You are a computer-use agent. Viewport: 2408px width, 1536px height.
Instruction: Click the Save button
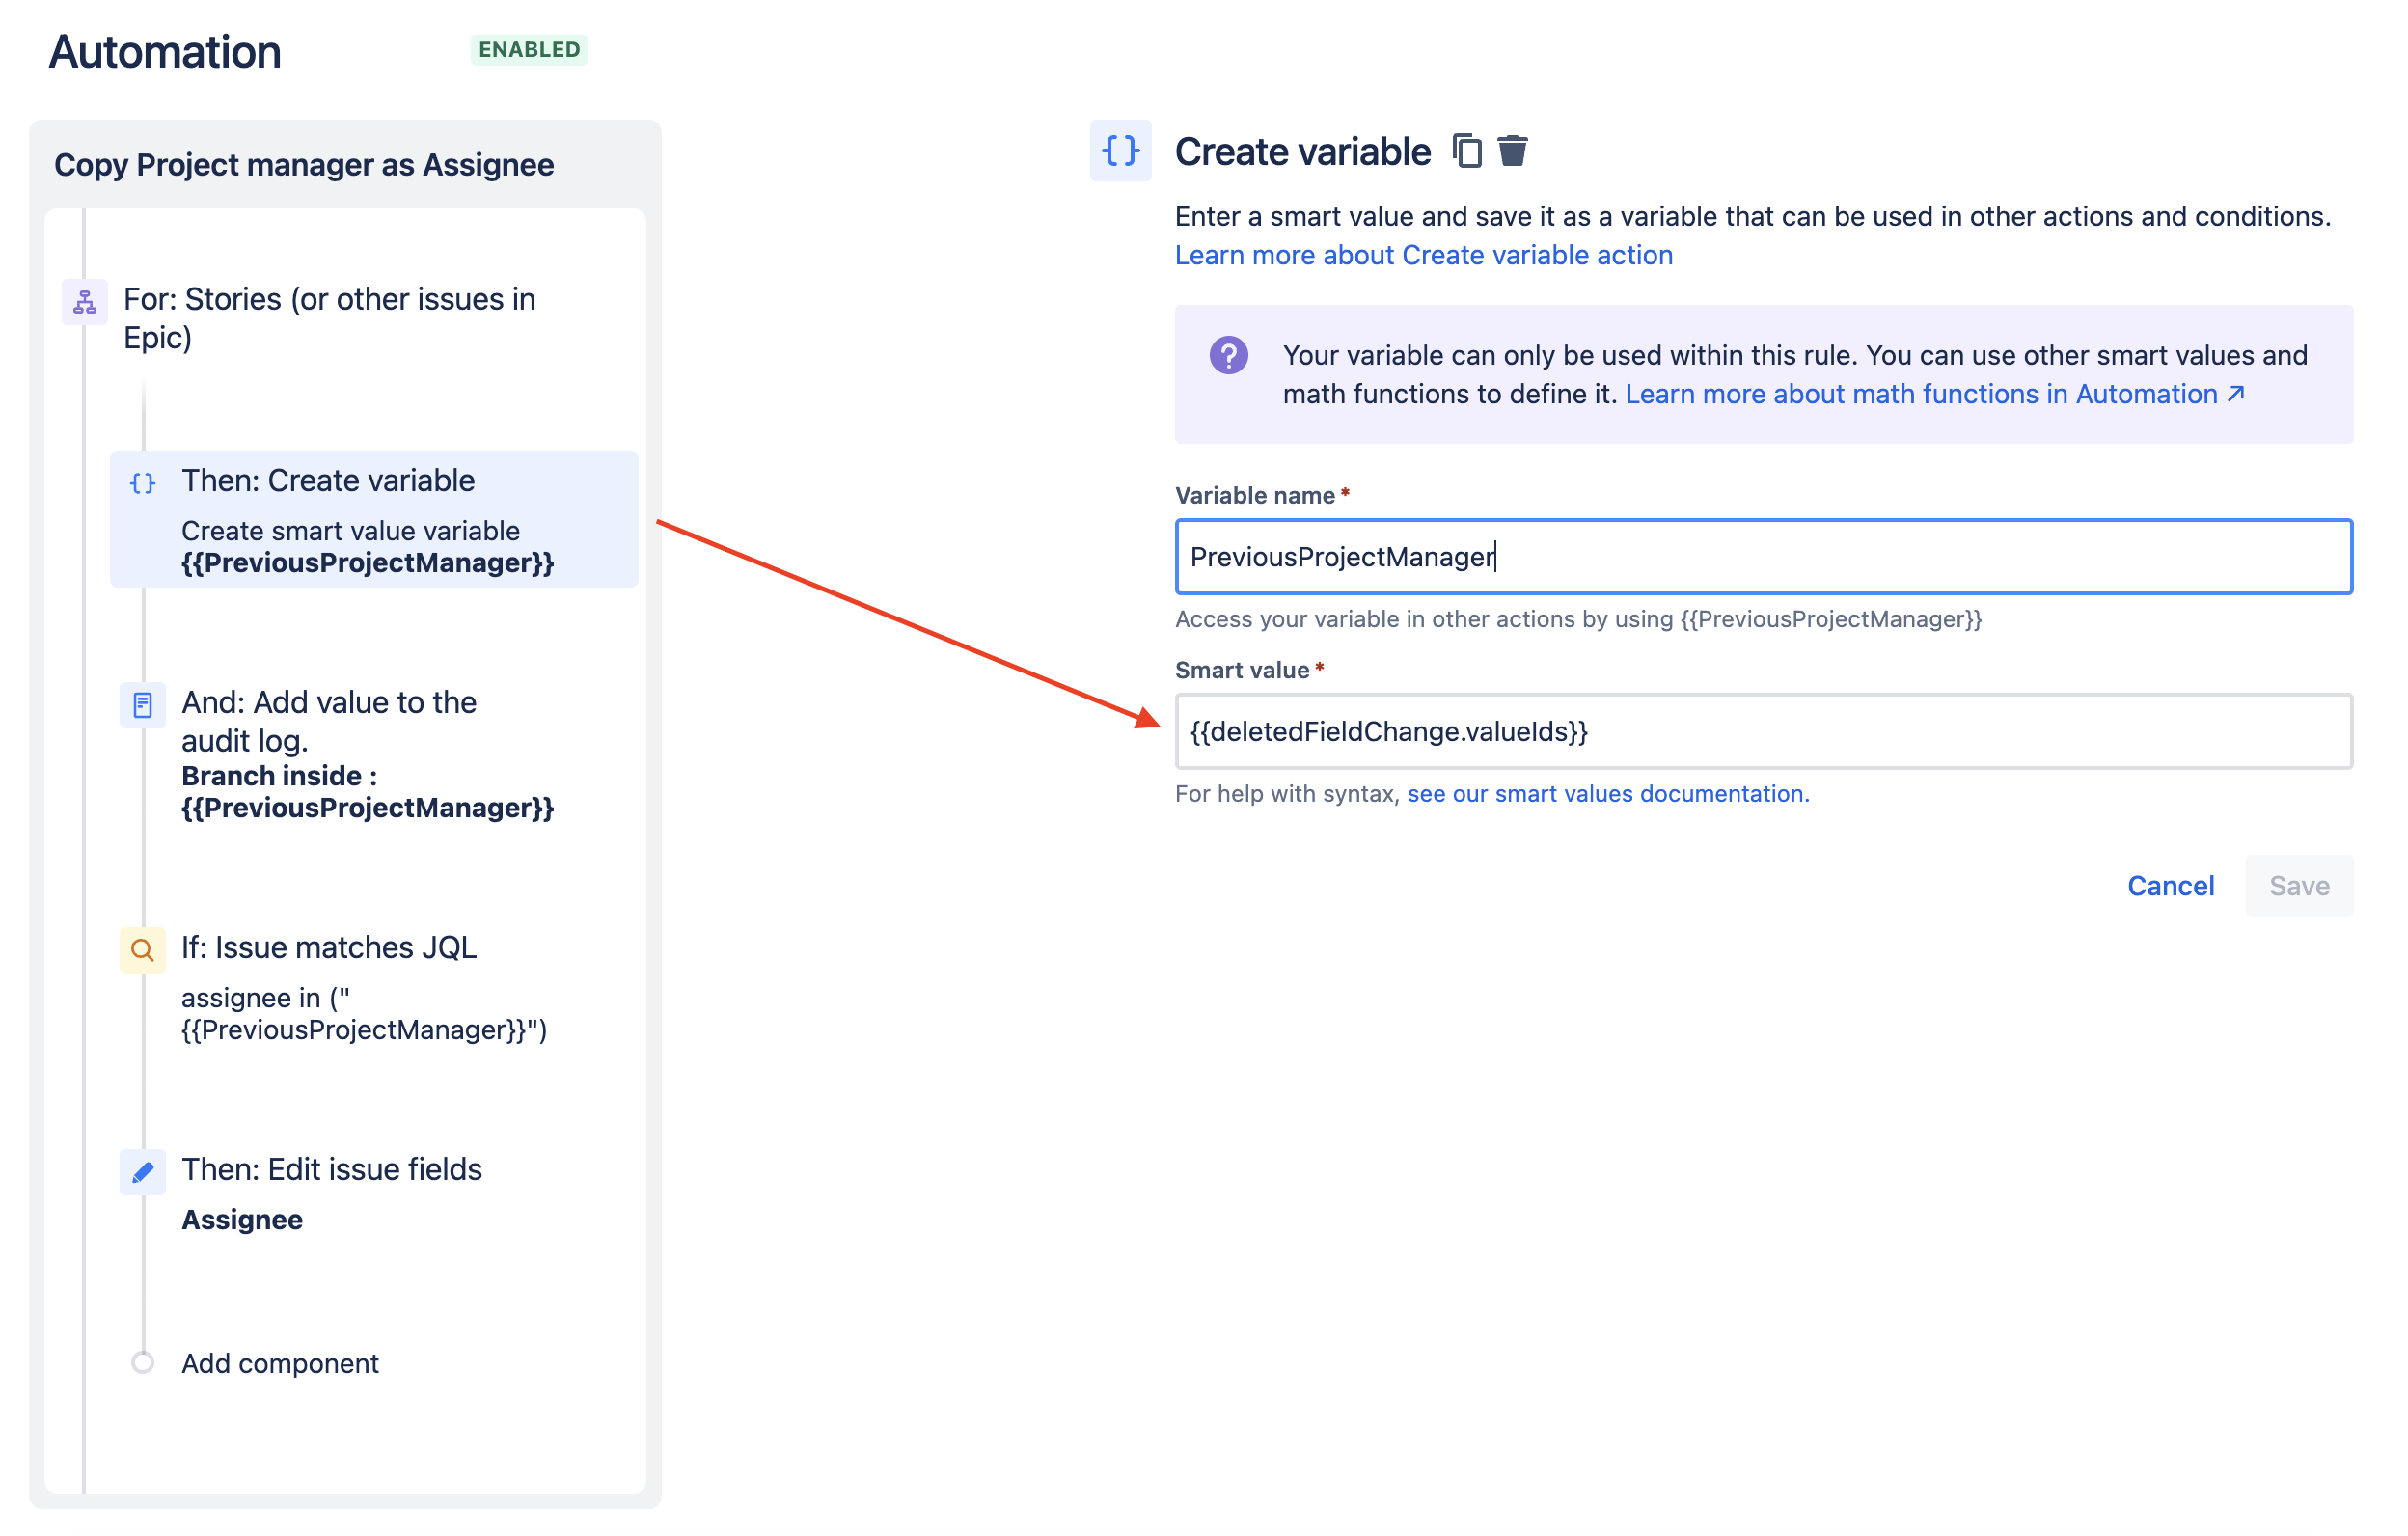2298,886
